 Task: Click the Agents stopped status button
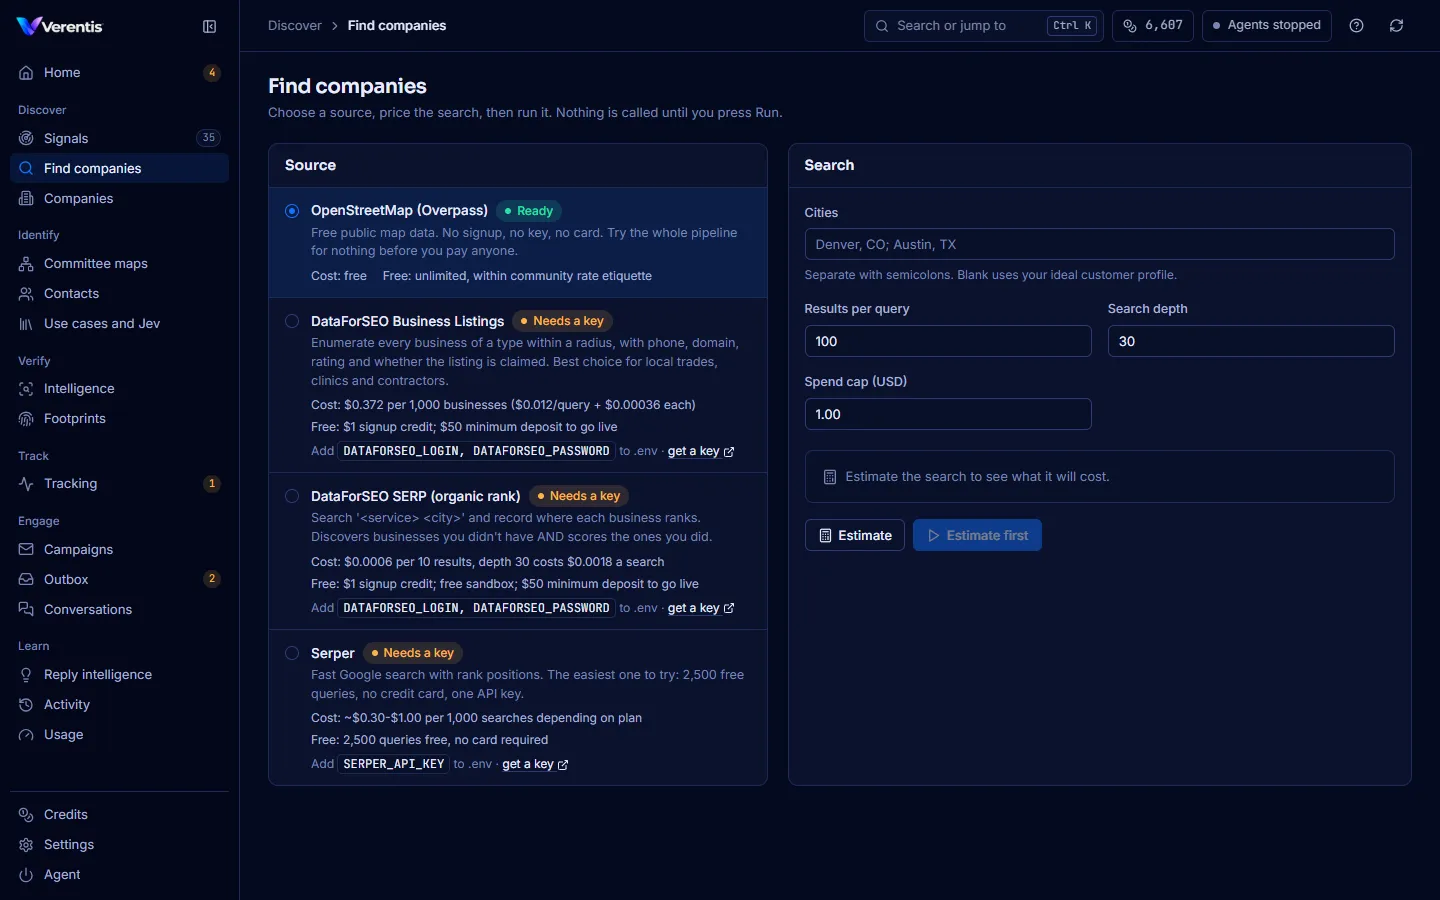[1266, 26]
